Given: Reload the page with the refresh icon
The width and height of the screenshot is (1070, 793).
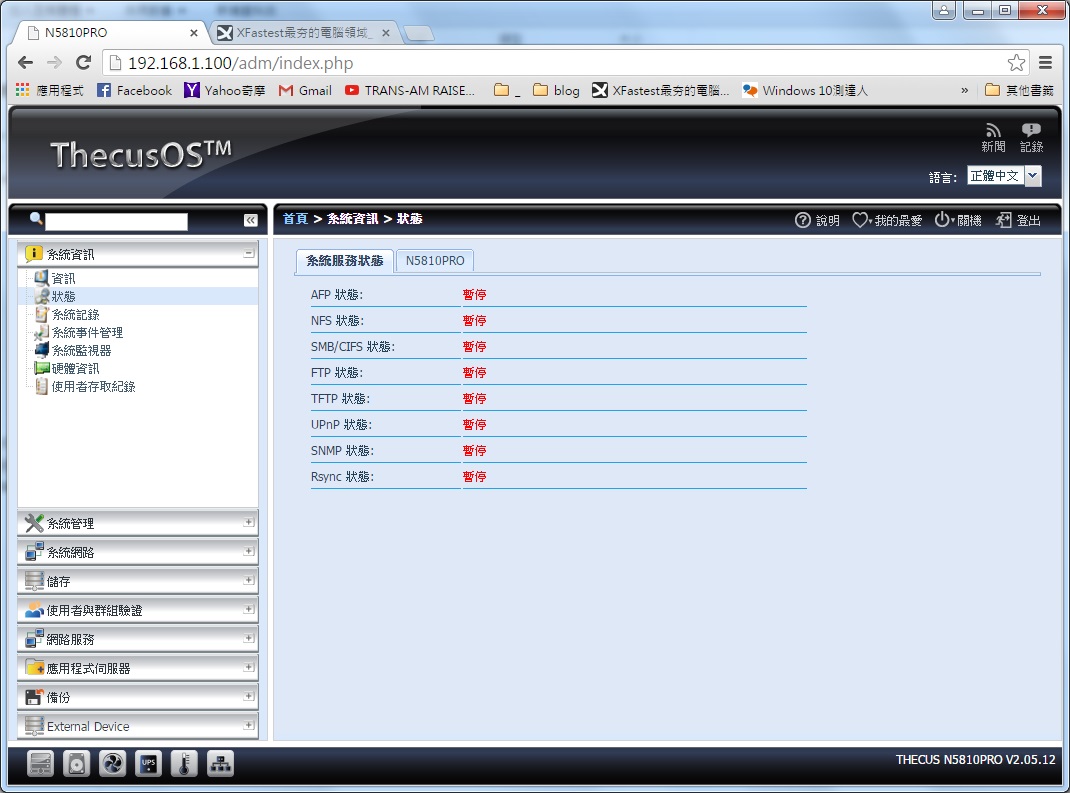Looking at the screenshot, I should coord(83,63).
